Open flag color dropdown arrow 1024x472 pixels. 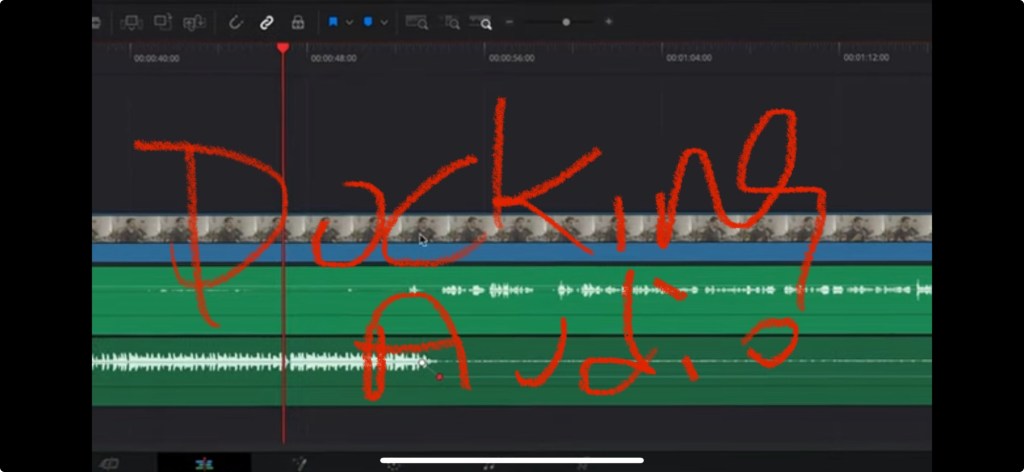click(349, 22)
